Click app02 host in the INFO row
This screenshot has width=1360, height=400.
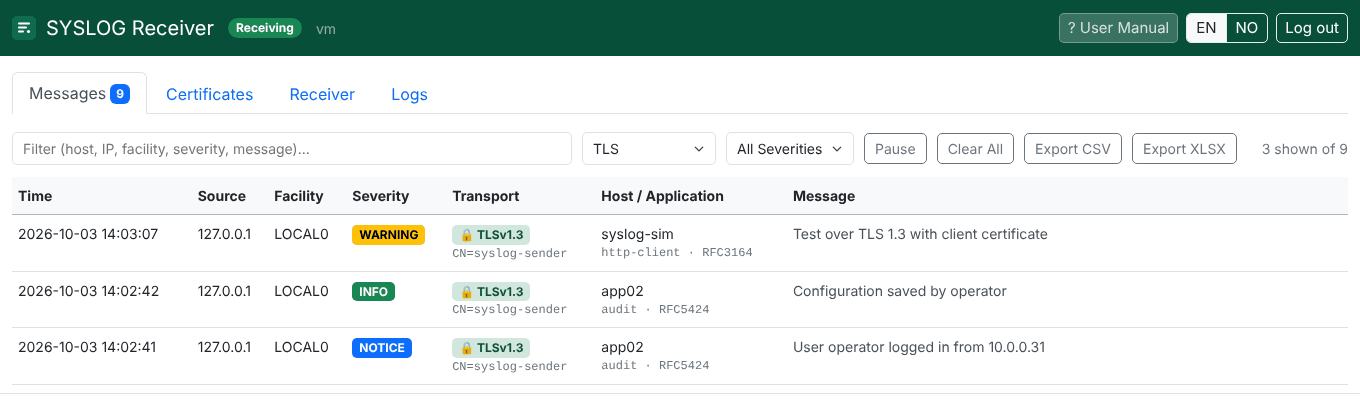click(622, 291)
